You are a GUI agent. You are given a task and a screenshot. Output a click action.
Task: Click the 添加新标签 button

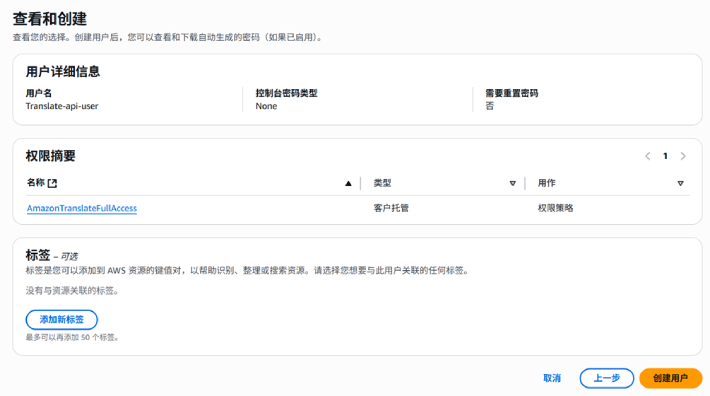(x=62, y=320)
